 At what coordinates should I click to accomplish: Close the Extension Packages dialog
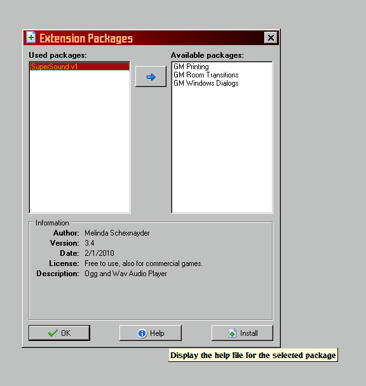271,38
